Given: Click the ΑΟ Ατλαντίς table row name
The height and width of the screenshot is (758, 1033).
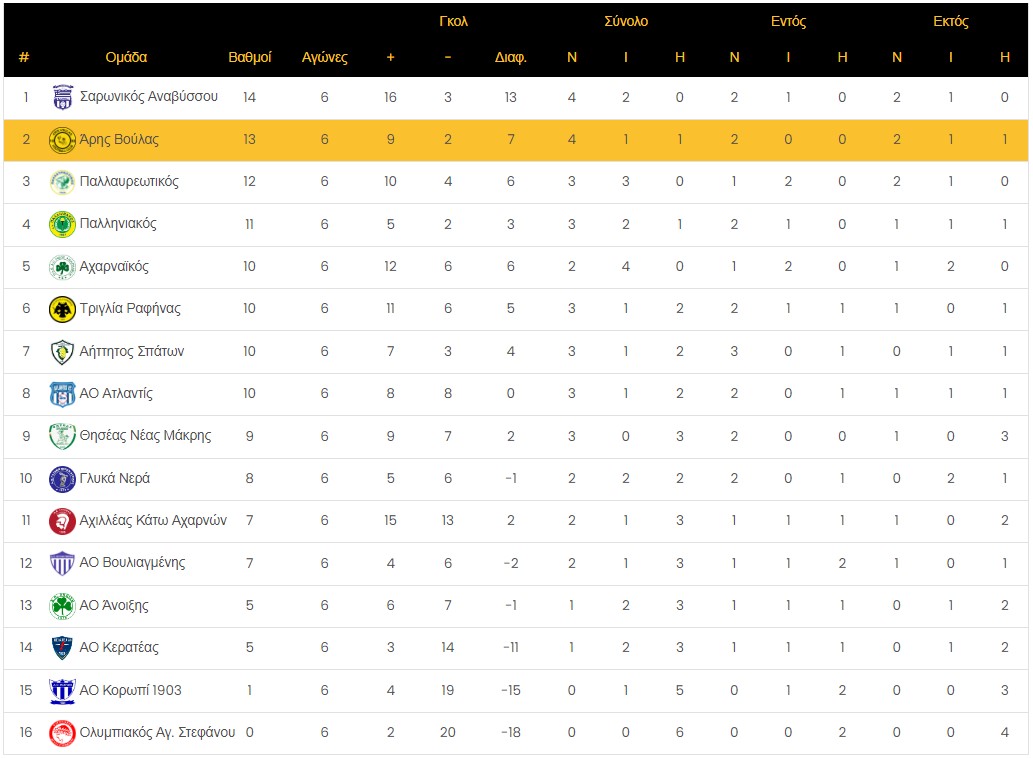Looking at the screenshot, I should (116, 394).
